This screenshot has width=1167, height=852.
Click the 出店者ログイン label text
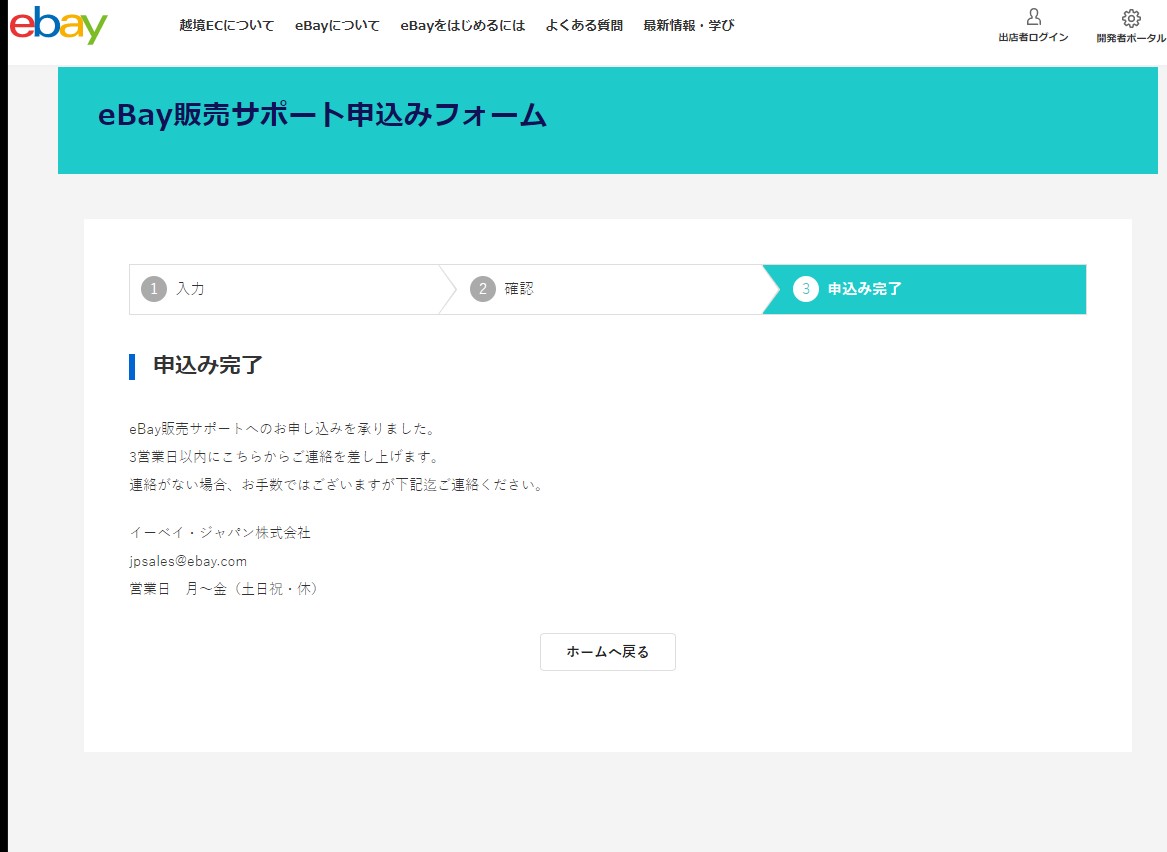[1033, 37]
